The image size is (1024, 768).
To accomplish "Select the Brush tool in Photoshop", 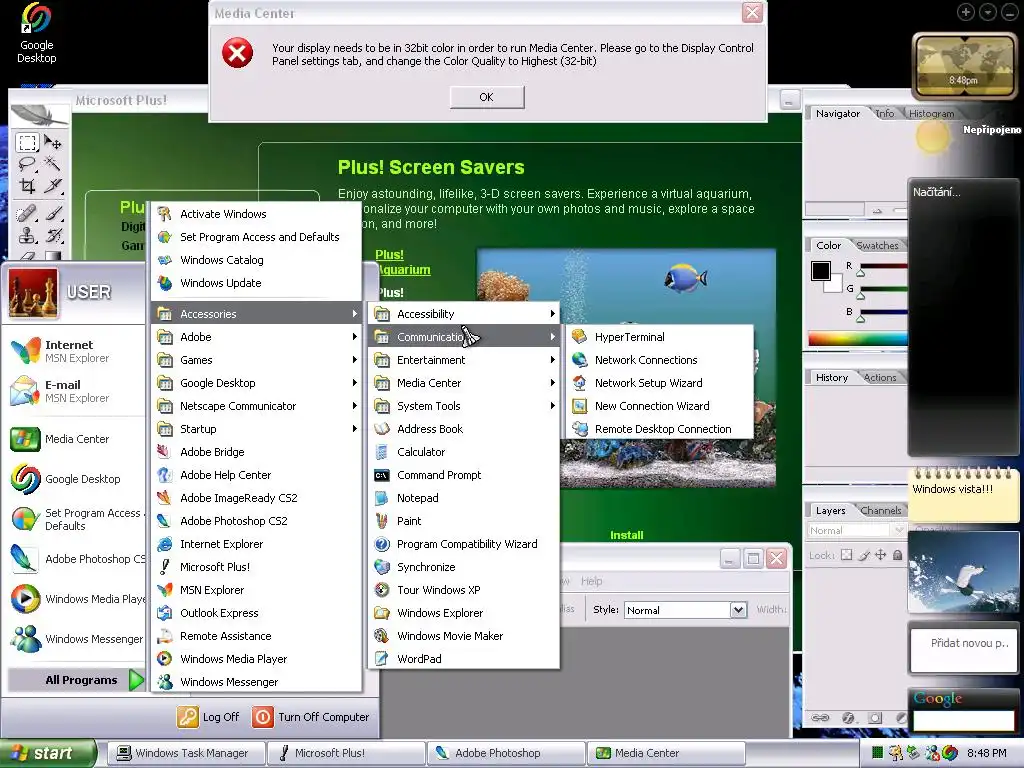I will tap(53, 214).
